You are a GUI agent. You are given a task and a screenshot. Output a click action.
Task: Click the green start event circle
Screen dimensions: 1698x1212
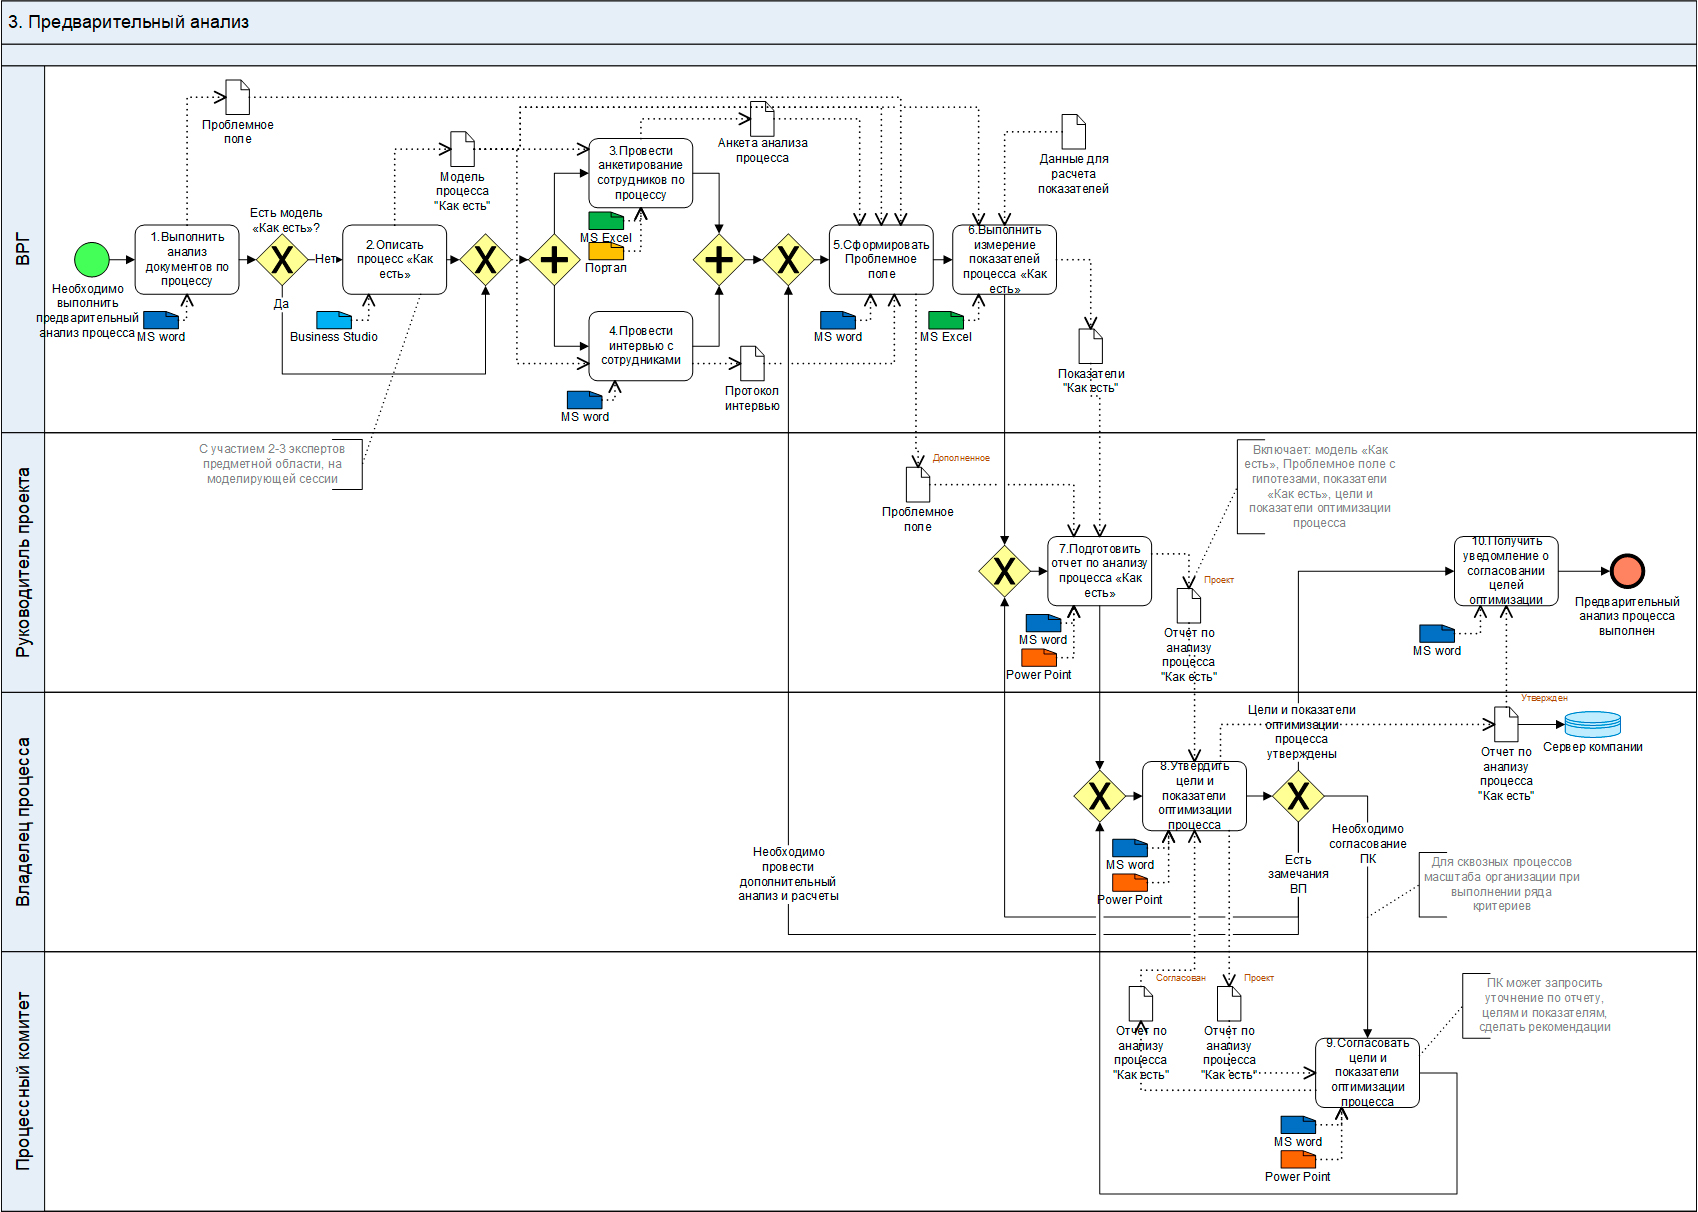pyautogui.click(x=92, y=259)
